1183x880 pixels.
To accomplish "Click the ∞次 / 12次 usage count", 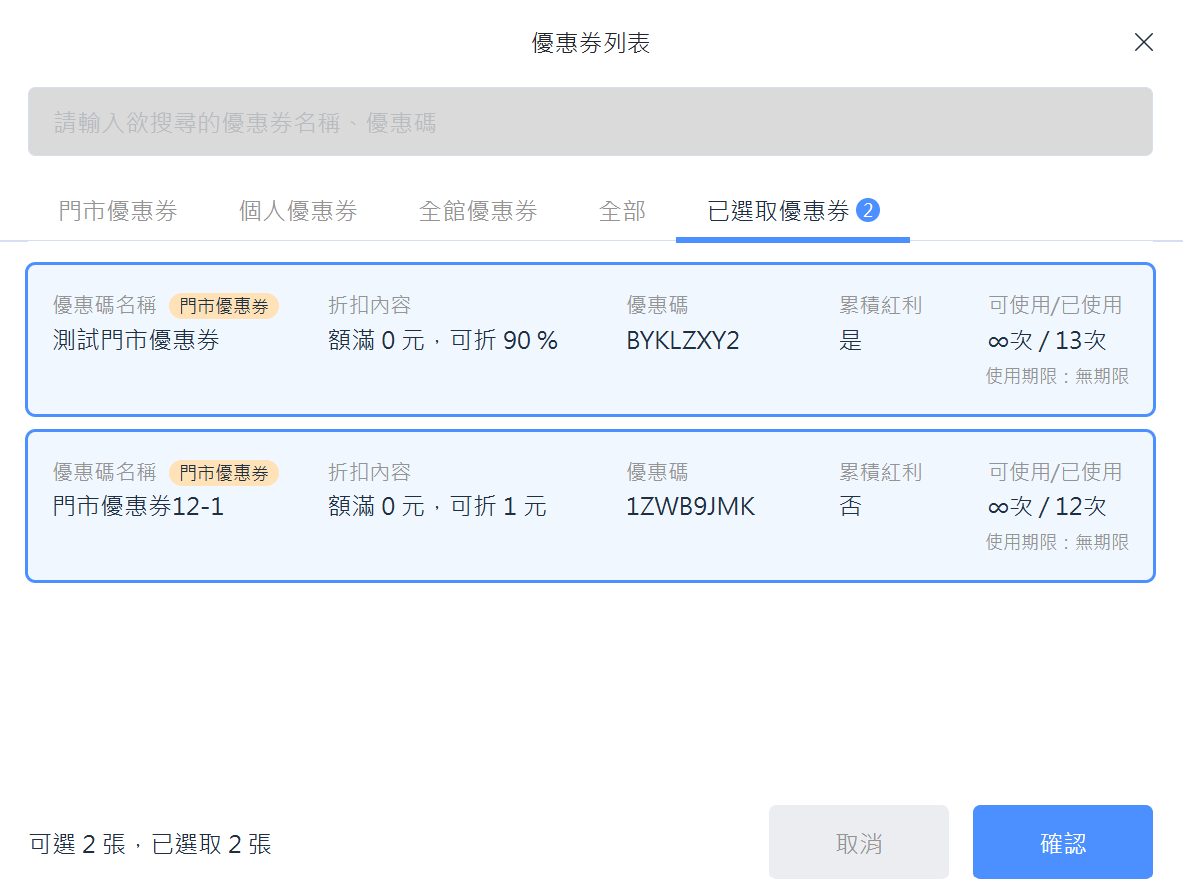I will pyautogui.click(x=1047, y=506).
